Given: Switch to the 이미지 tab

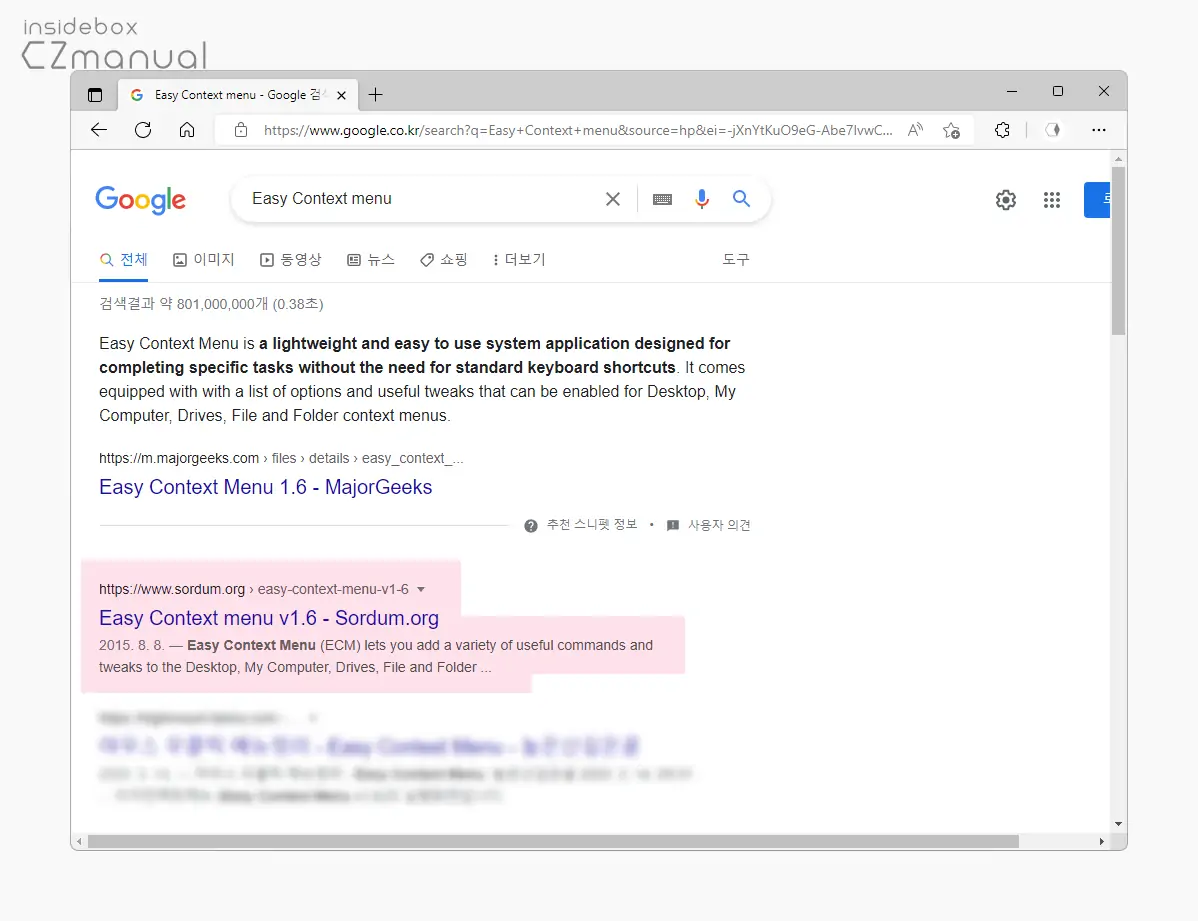Looking at the screenshot, I should [203, 260].
